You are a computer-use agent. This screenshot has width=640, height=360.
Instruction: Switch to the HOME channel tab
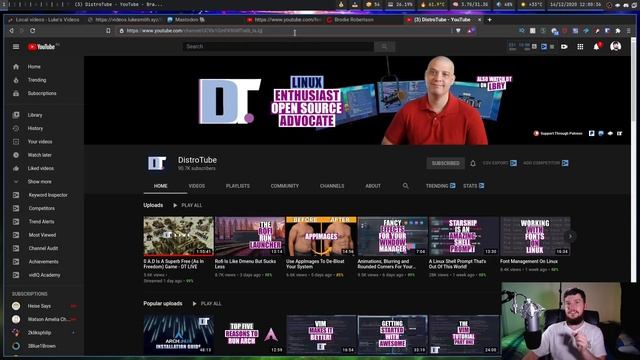(160, 186)
